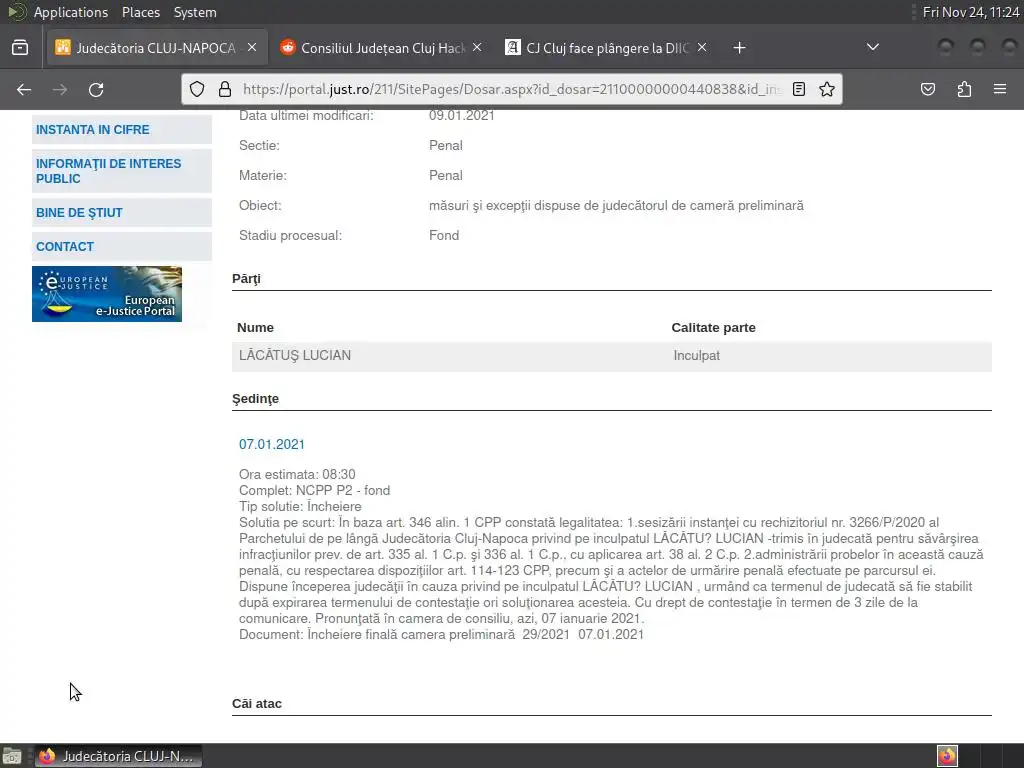Open a new tab with plus icon

(739, 48)
